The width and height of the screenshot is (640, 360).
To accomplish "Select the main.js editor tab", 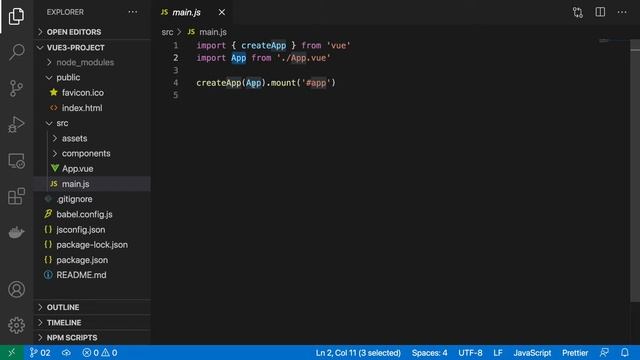I will pyautogui.click(x=186, y=12).
